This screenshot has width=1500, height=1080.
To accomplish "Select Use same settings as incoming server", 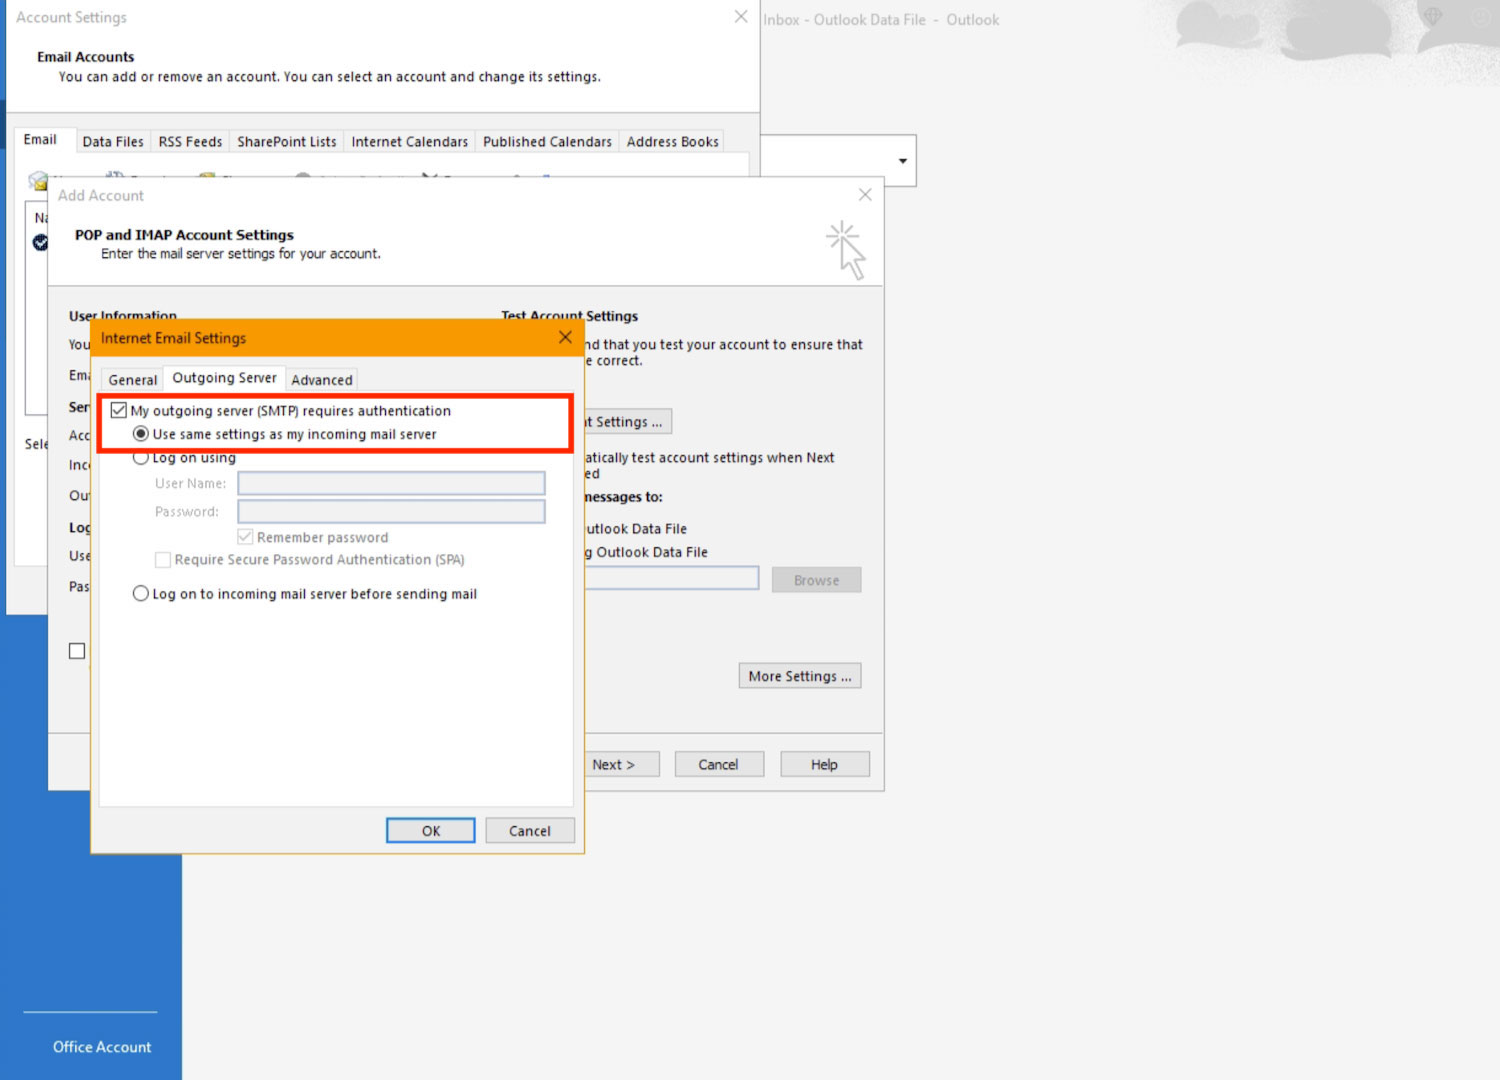I will point(141,434).
